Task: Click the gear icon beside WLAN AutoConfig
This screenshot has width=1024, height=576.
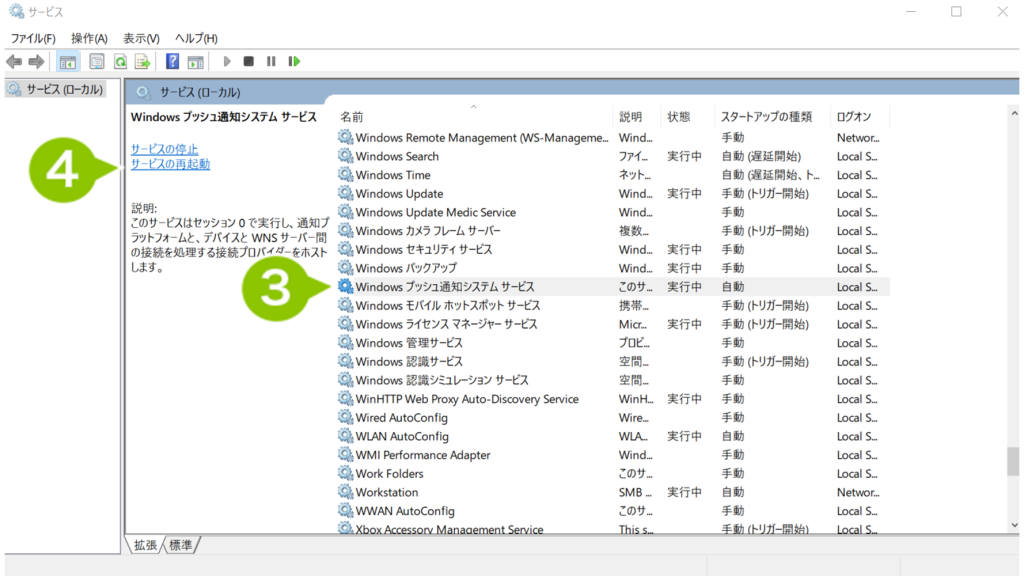Action: click(345, 436)
